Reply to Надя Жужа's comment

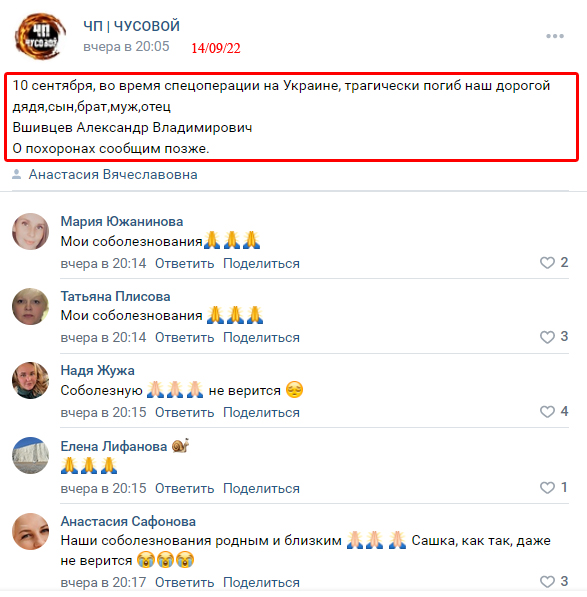pos(185,412)
